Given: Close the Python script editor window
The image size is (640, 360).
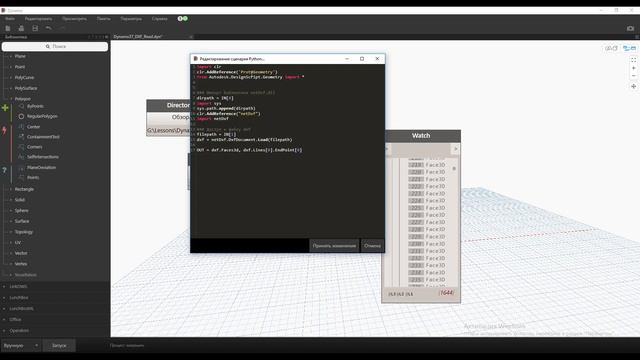Looking at the screenshot, I should click(x=377, y=59).
